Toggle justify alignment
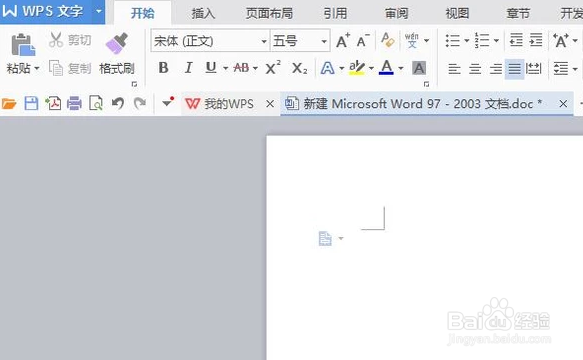 515,69
